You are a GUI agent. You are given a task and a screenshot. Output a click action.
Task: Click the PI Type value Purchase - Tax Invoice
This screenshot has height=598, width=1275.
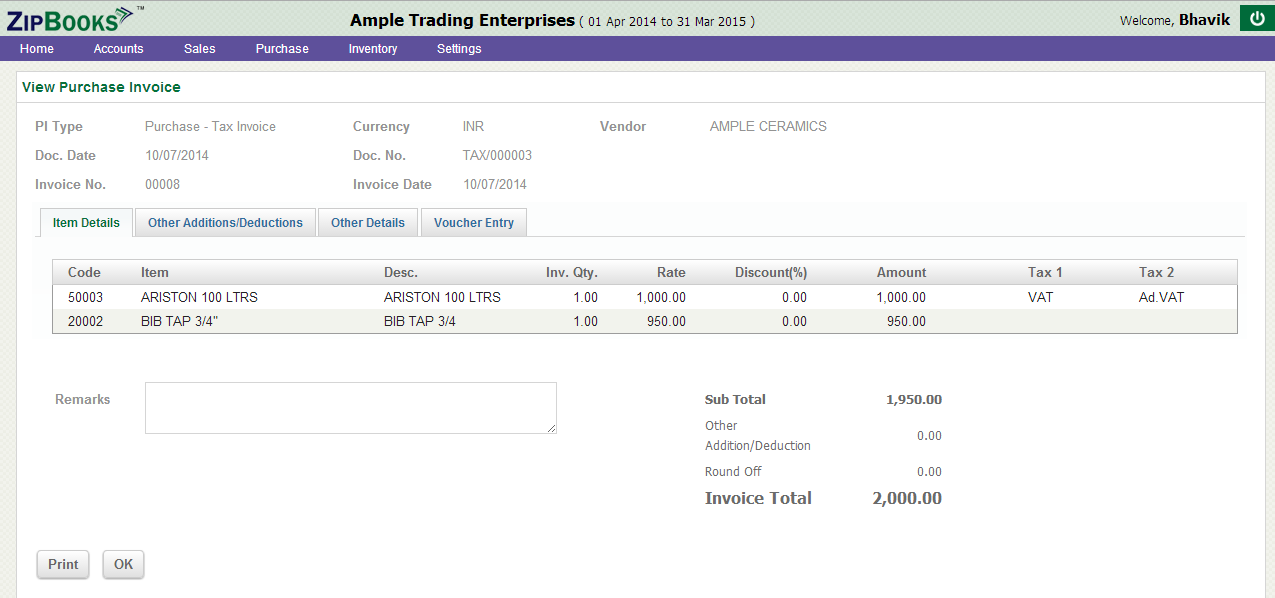point(210,126)
